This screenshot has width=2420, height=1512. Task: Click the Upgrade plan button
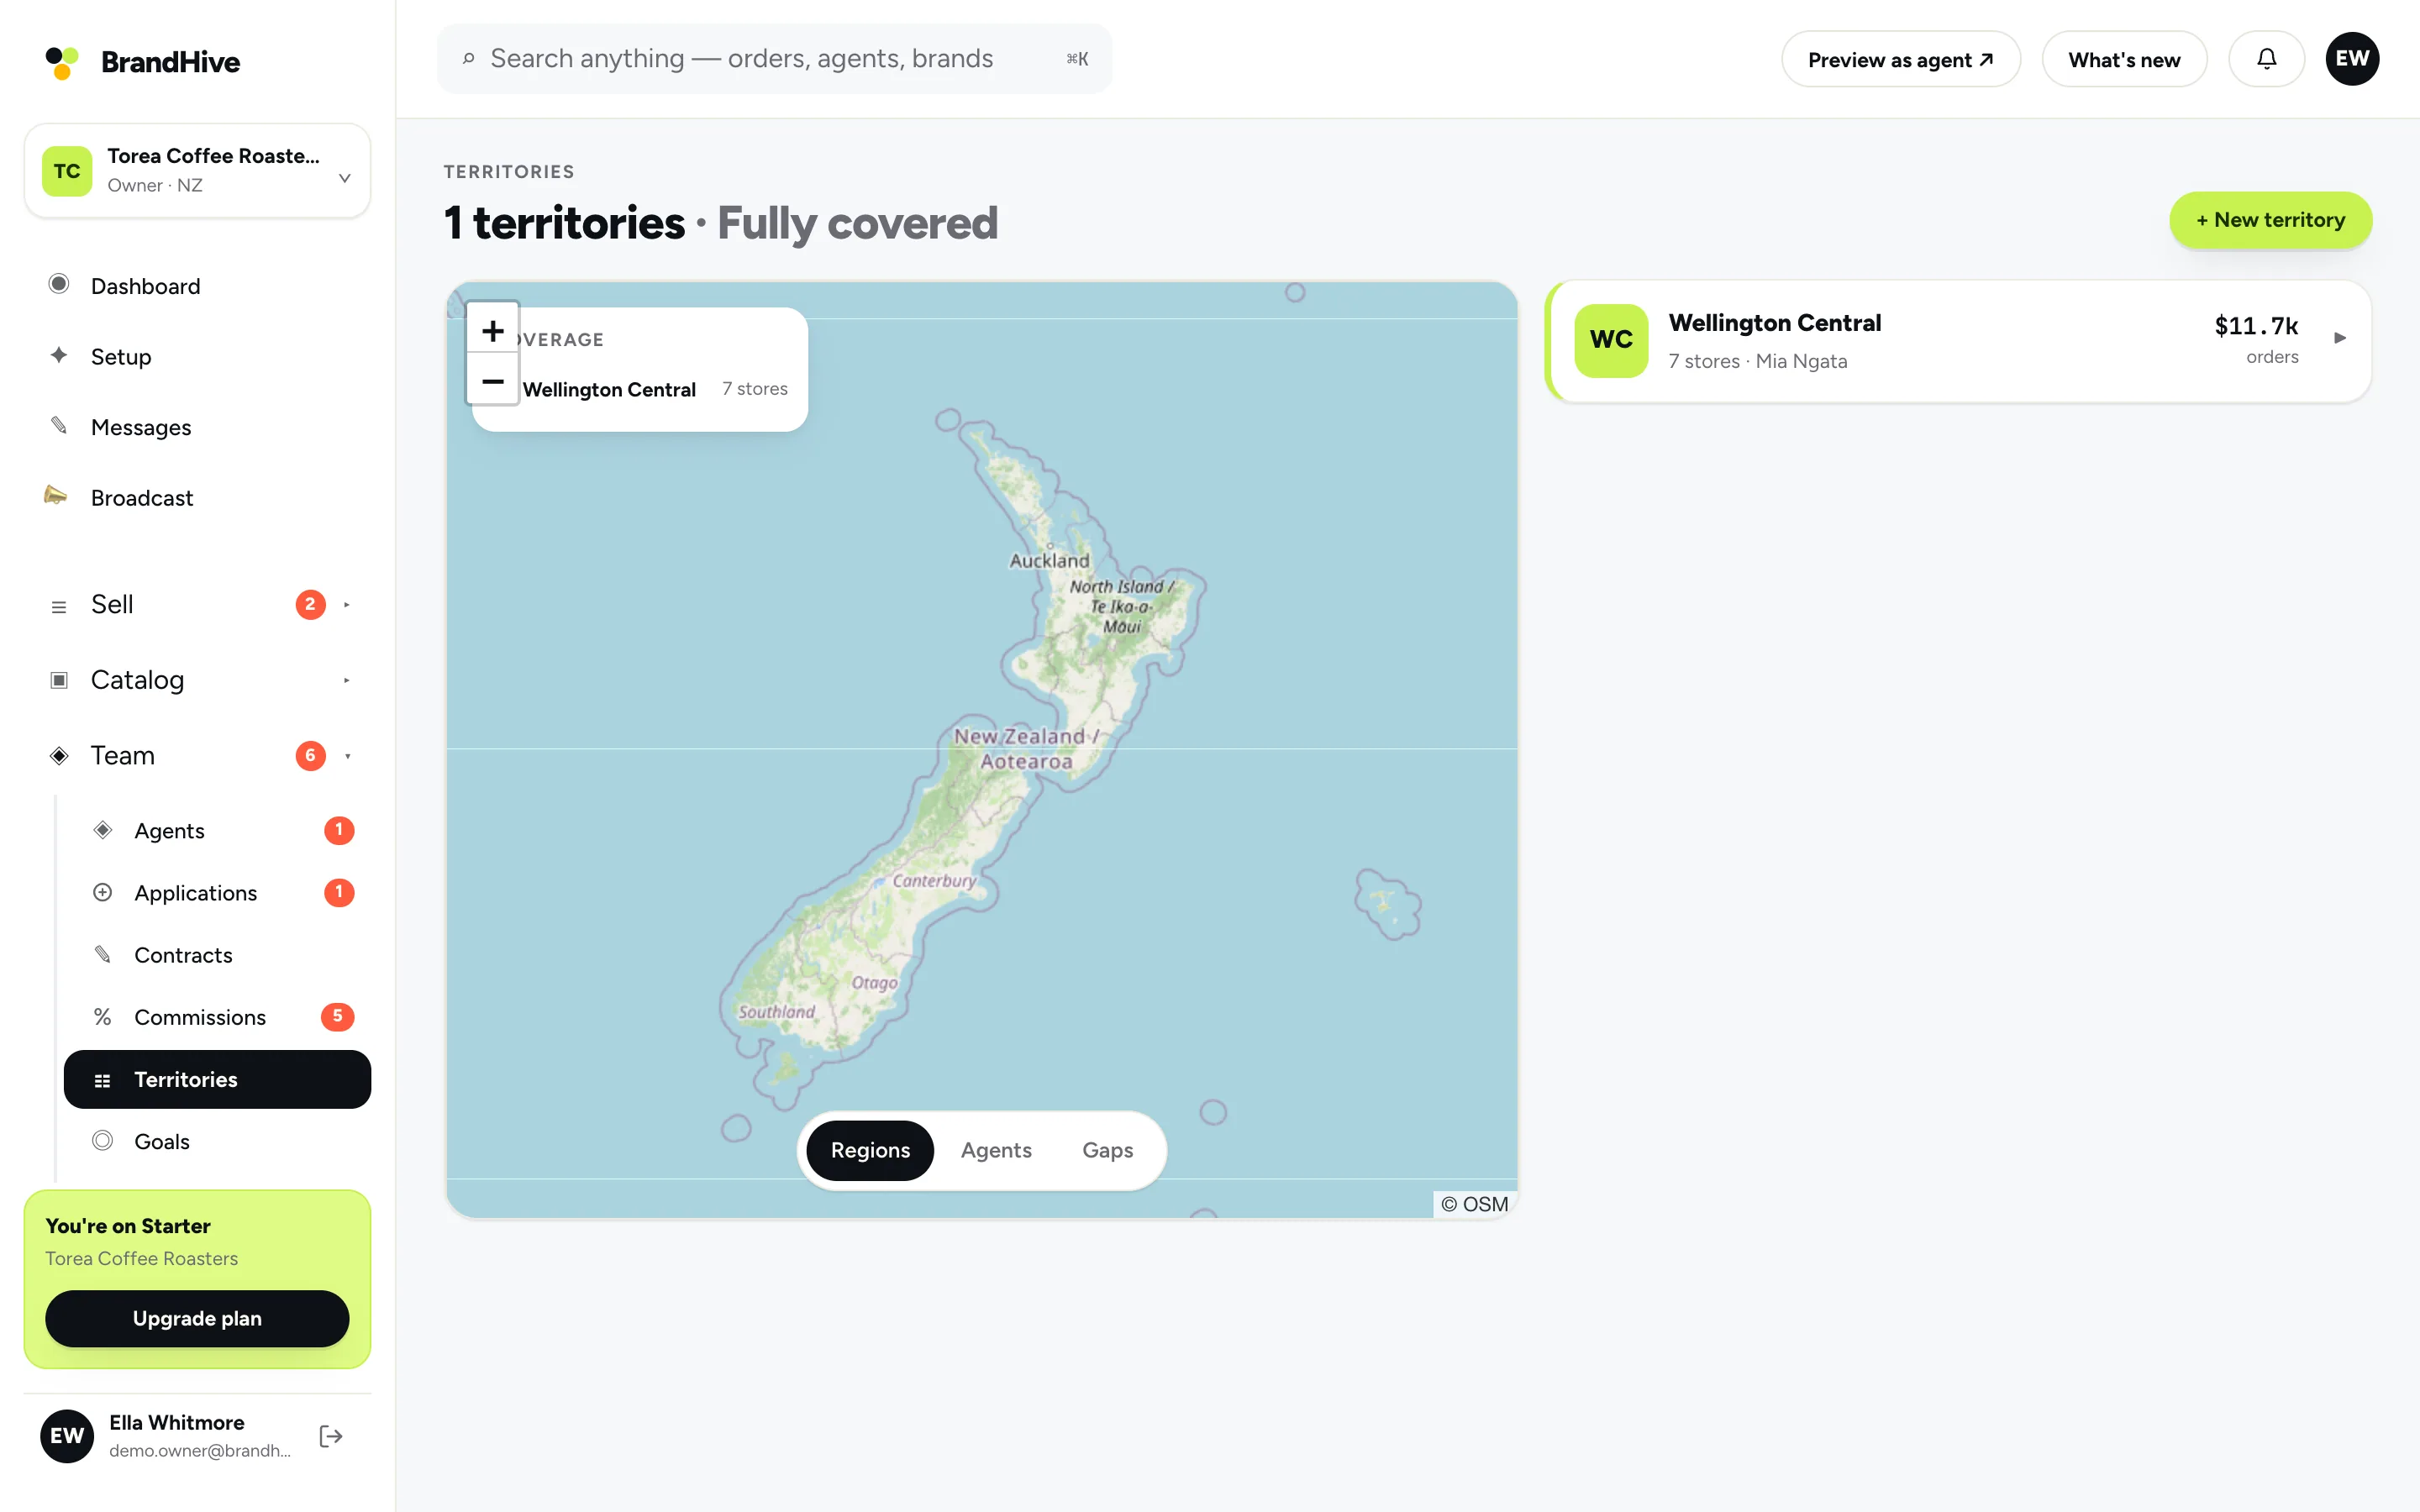tap(197, 1318)
